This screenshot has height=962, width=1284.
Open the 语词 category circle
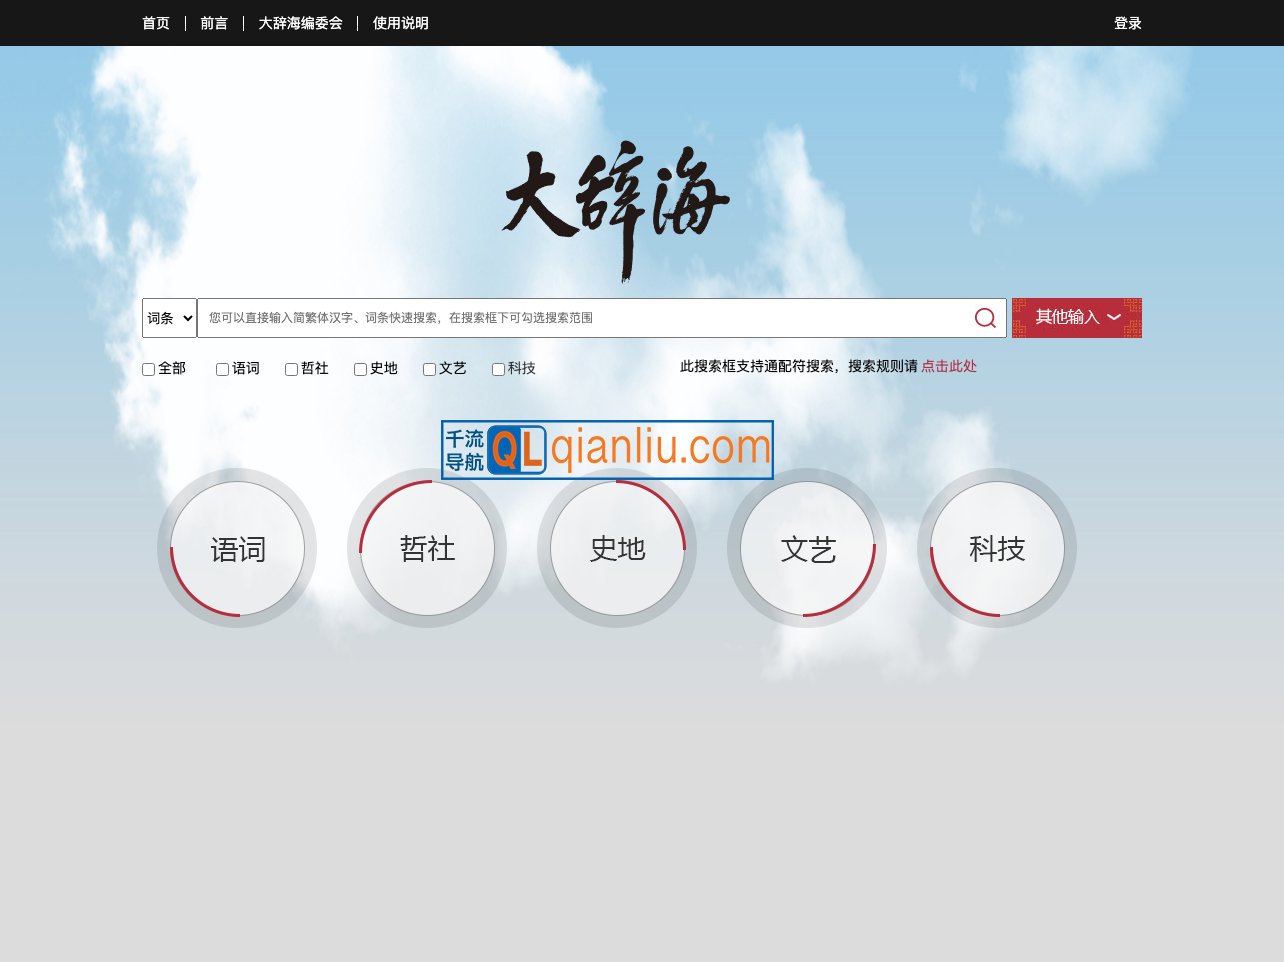[x=237, y=549]
